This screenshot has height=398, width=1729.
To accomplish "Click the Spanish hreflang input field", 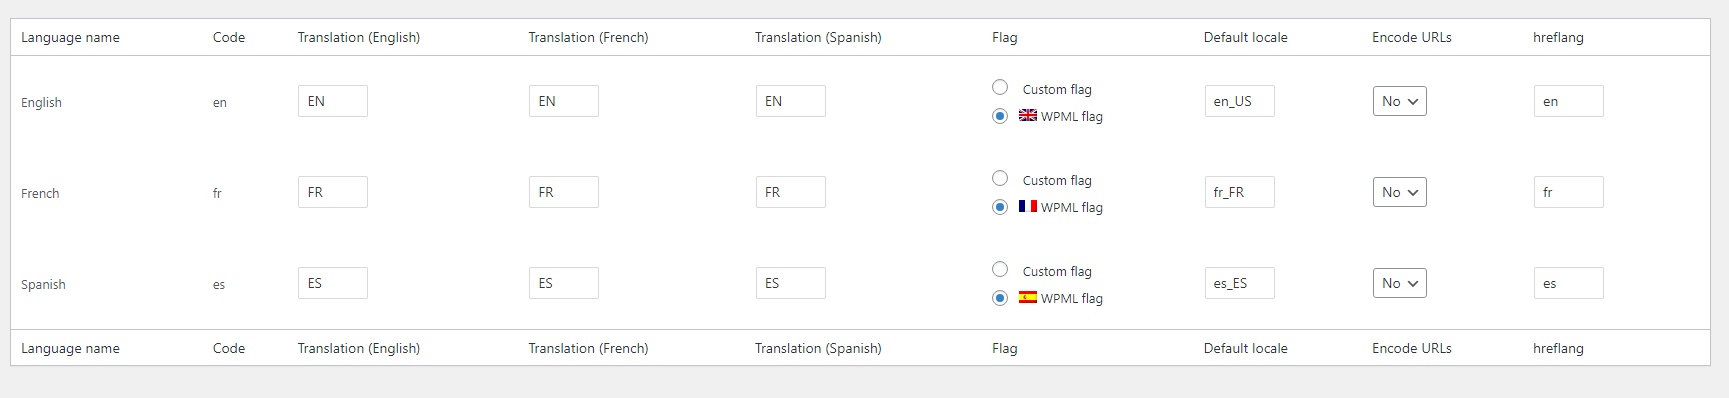I will click(1569, 283).
